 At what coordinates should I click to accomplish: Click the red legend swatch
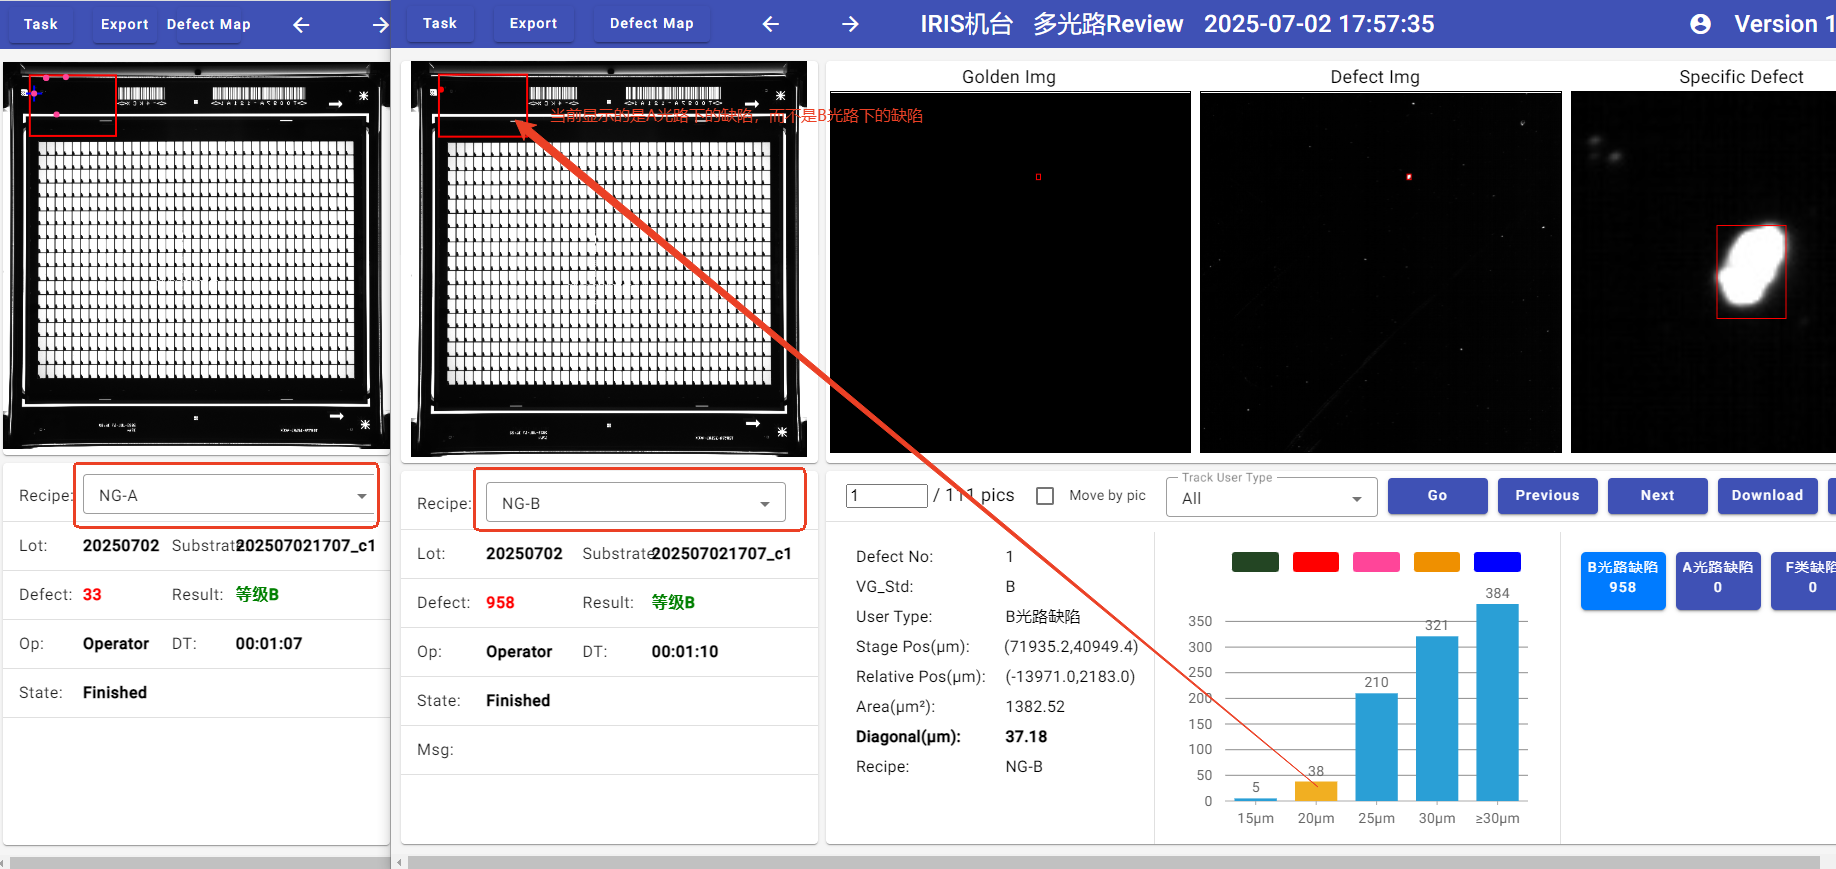(1316, 562)
